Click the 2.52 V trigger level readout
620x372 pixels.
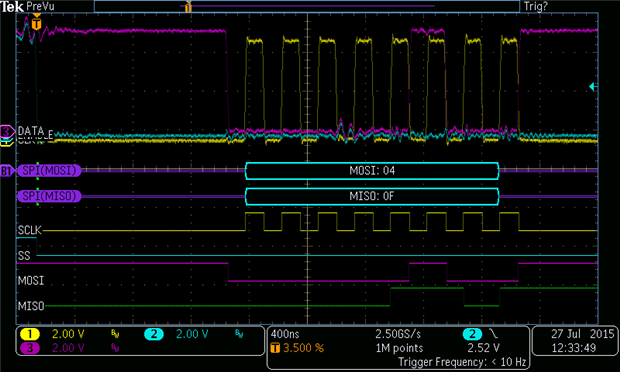click(483, 348)
